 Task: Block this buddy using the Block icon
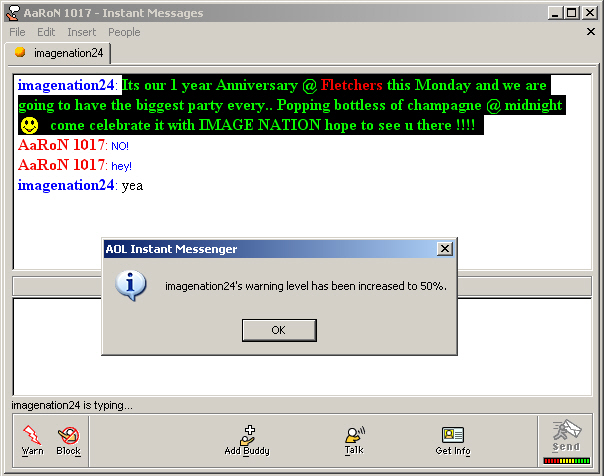(69, 435)
